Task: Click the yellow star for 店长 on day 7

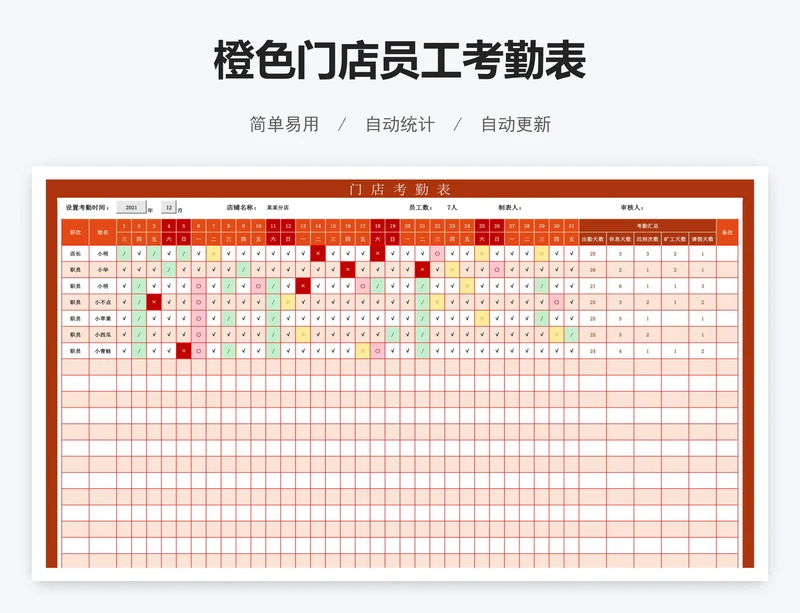Action: coord(213,254)
